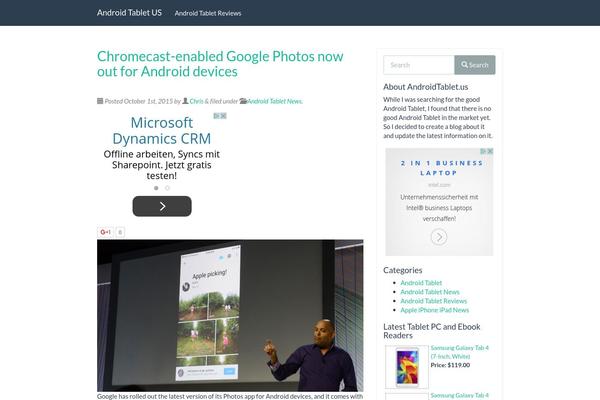Viewport: 600px width, 400px height.
Task: Go to Android Tablet Reviews in navbar
Action: point(208,13)
